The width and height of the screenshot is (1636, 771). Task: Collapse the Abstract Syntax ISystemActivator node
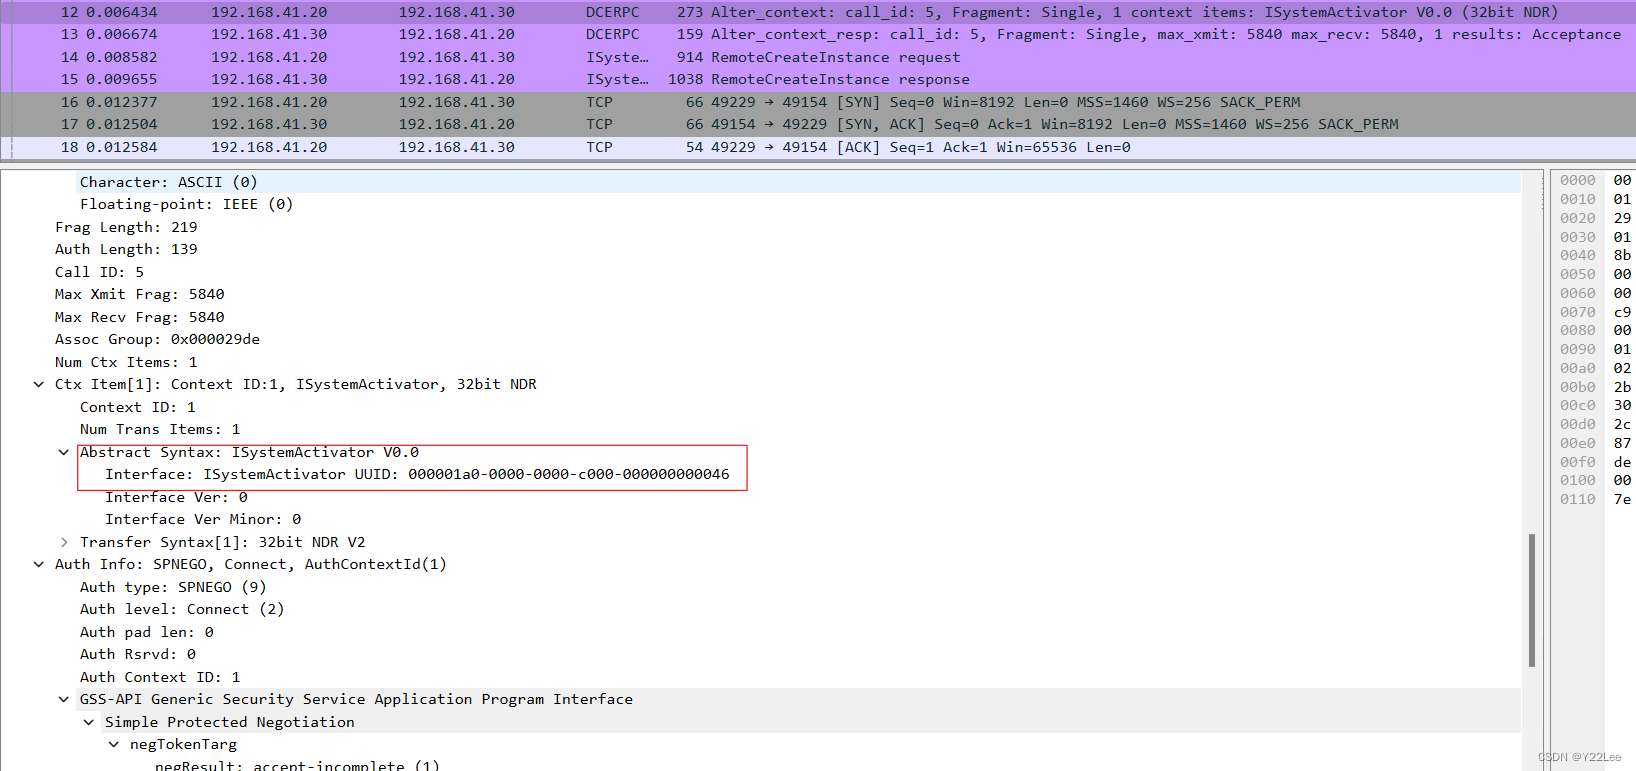tap(64, 452)
